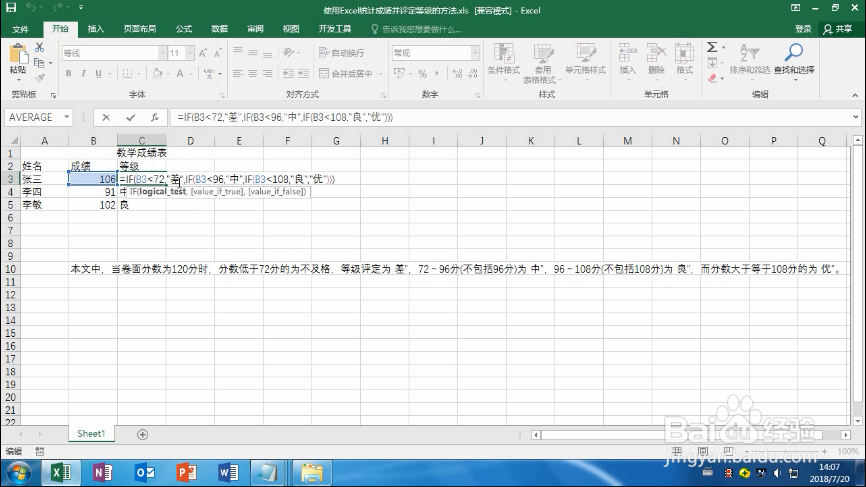This screenshot has width=866, height=487.
Task: Click the Tell Me search box
Action: [x=417, y=29]
